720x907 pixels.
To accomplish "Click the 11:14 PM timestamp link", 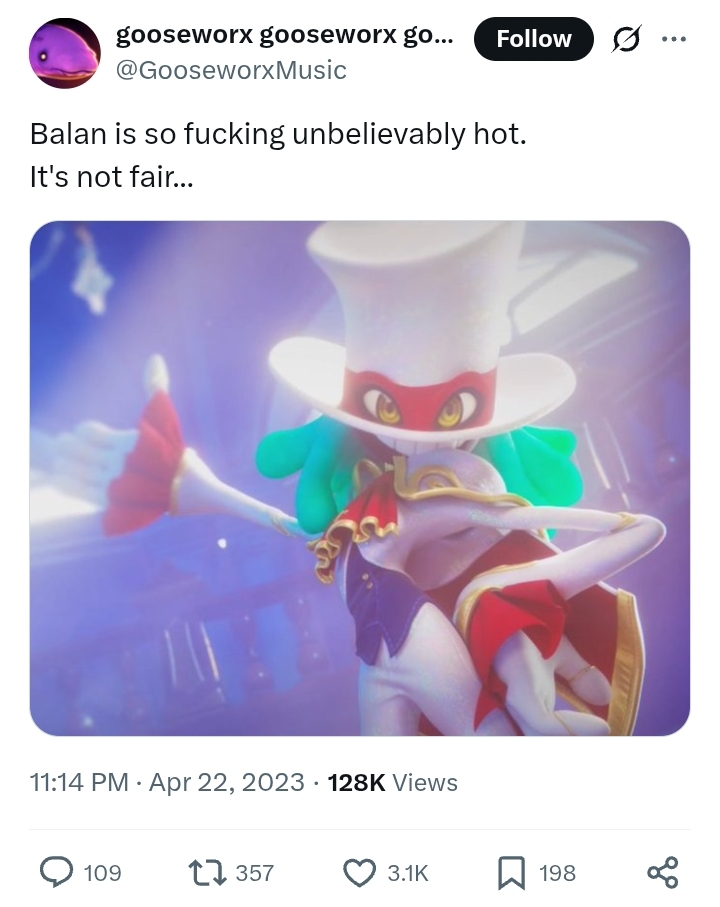I will pyautogui.click(x=79, y=782).
